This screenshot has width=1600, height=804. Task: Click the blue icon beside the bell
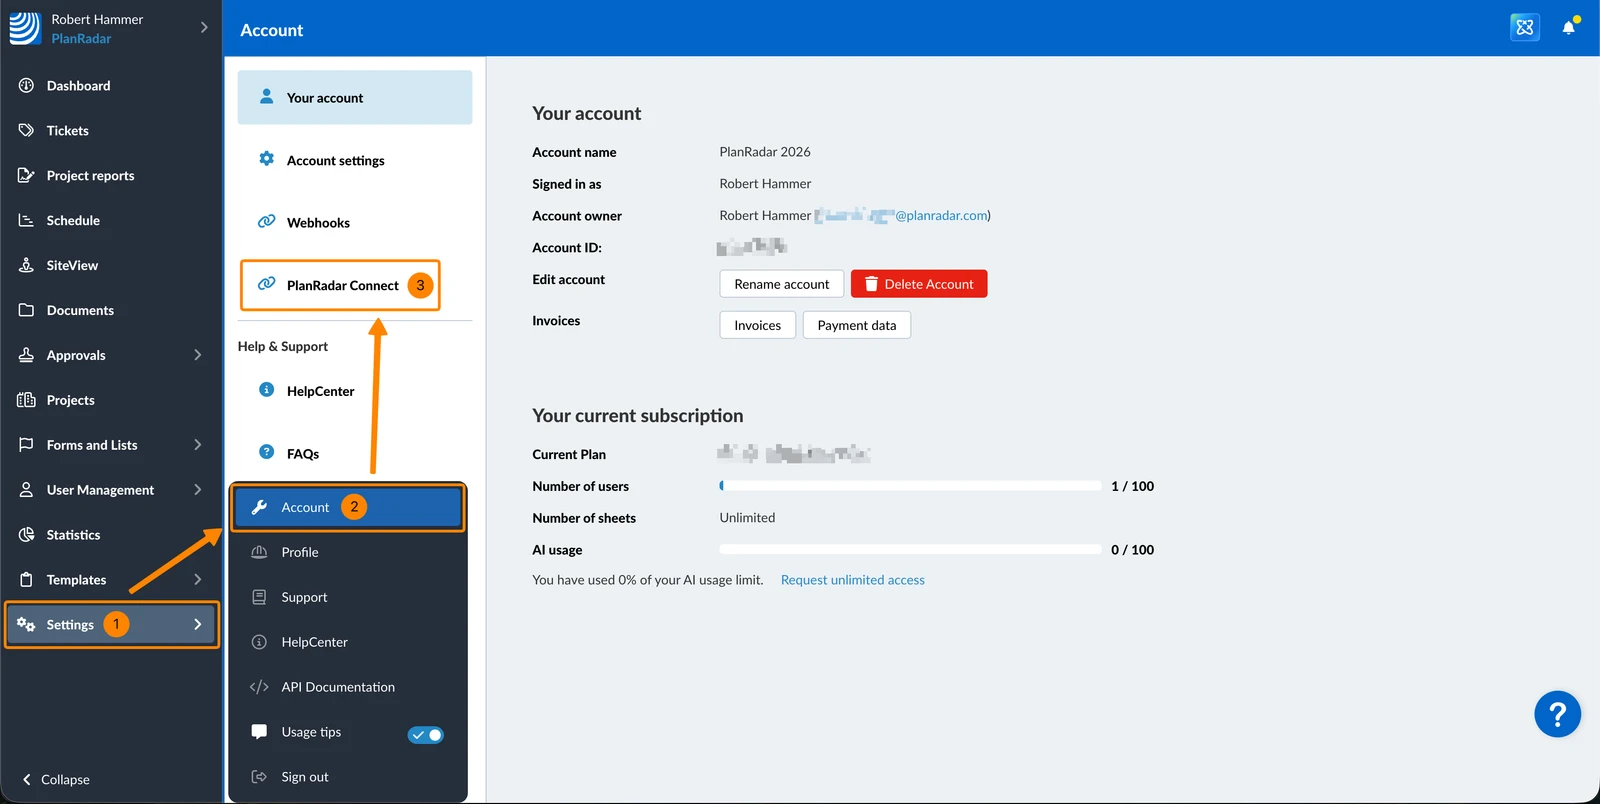pos(1525,27)
